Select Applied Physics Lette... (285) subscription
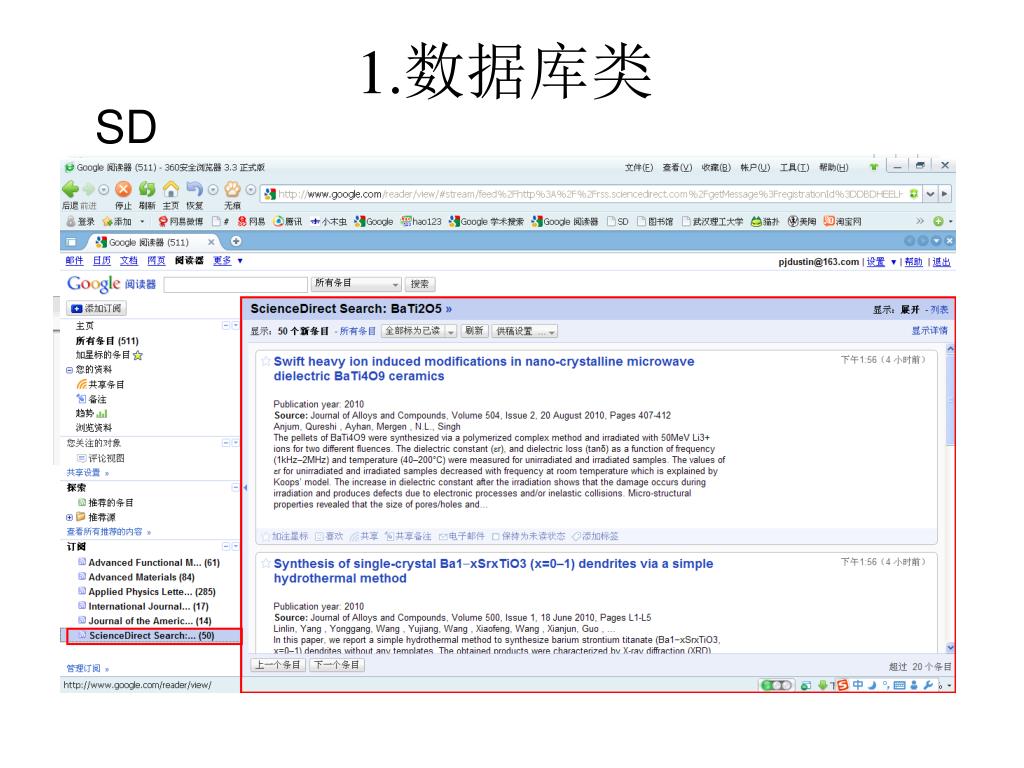 (x=152, y=592)
